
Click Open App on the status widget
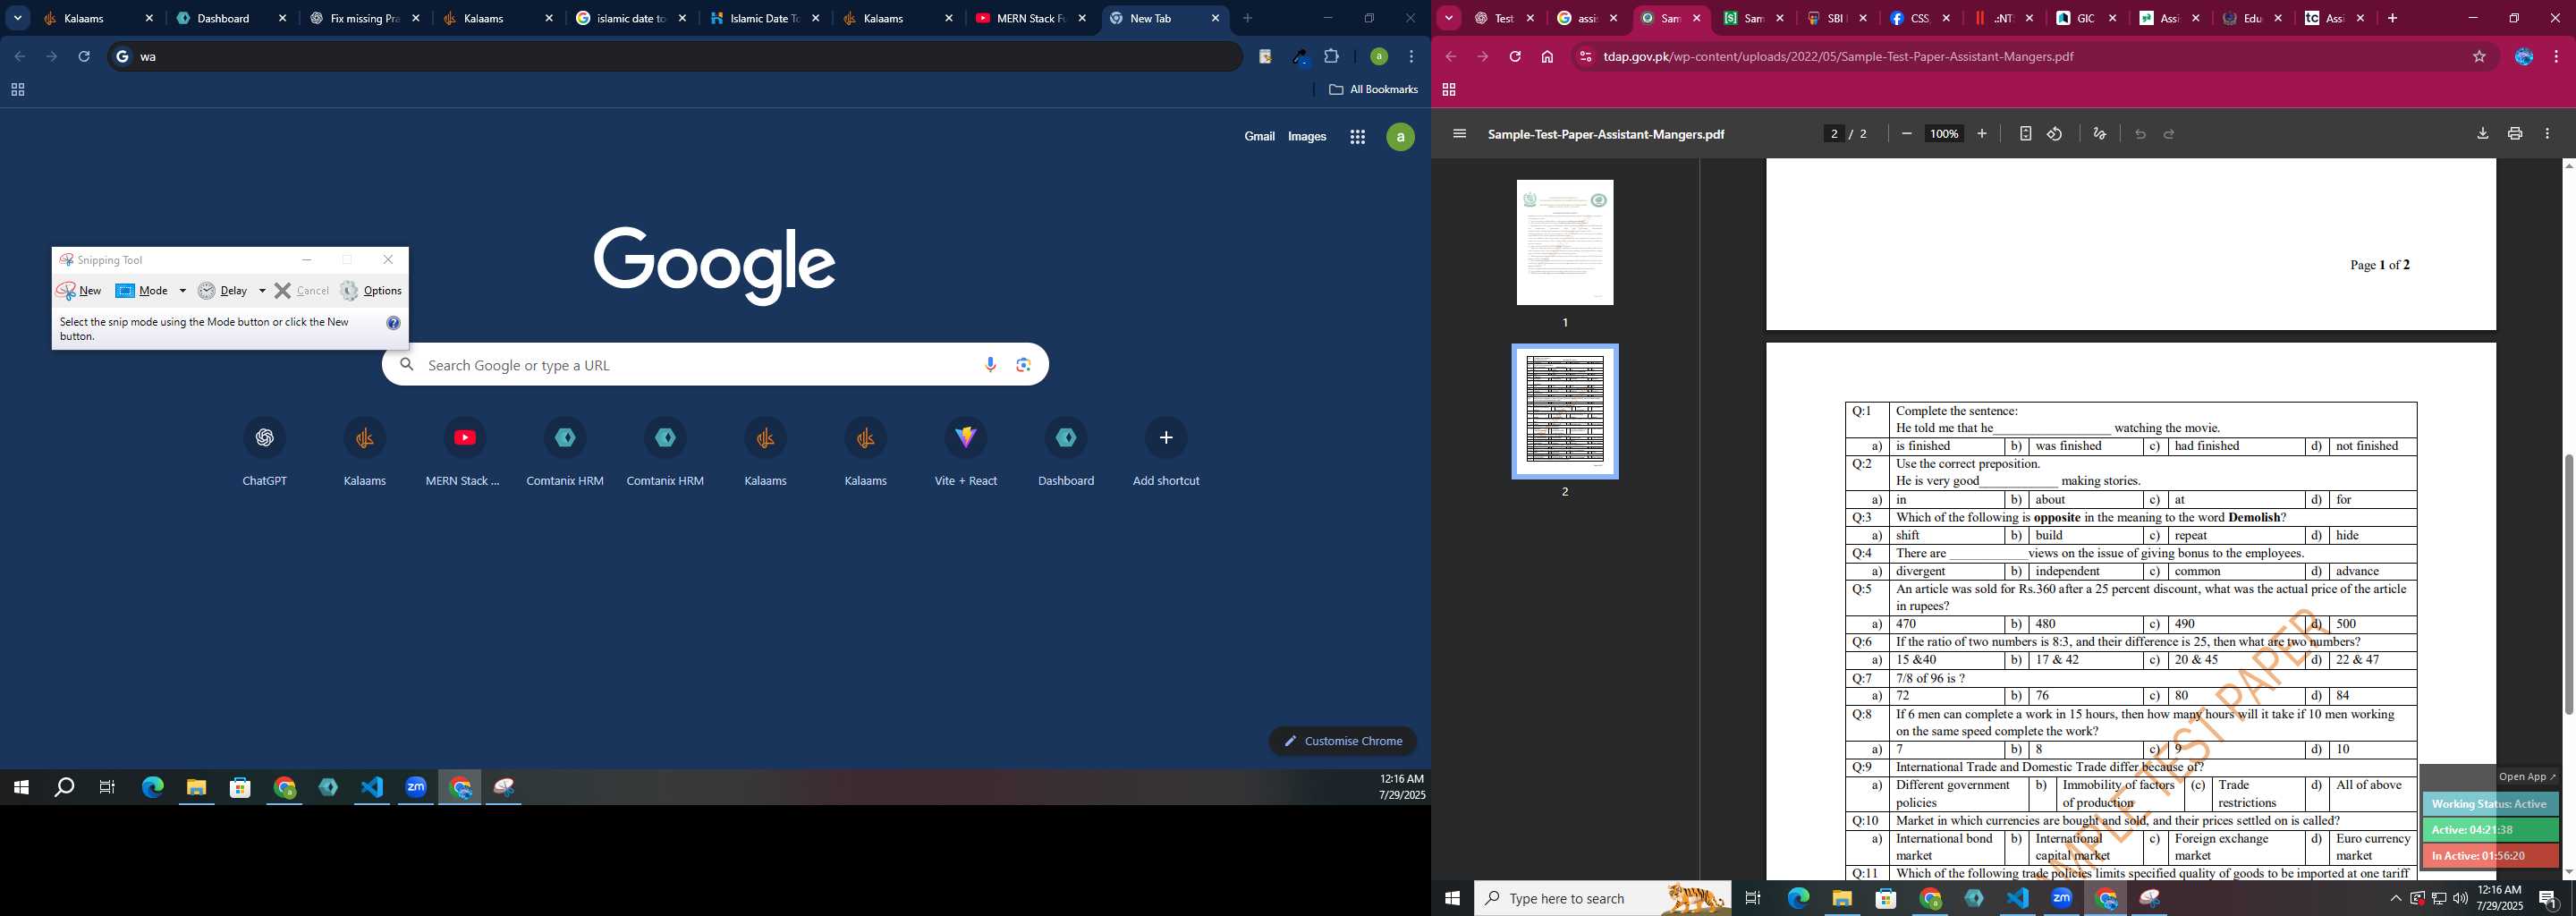point(2526,777)
